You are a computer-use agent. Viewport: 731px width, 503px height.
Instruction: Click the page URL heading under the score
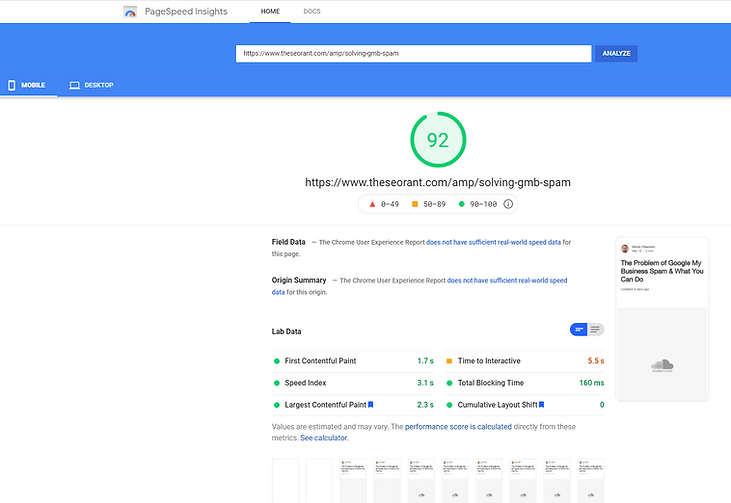pos(438,182)
